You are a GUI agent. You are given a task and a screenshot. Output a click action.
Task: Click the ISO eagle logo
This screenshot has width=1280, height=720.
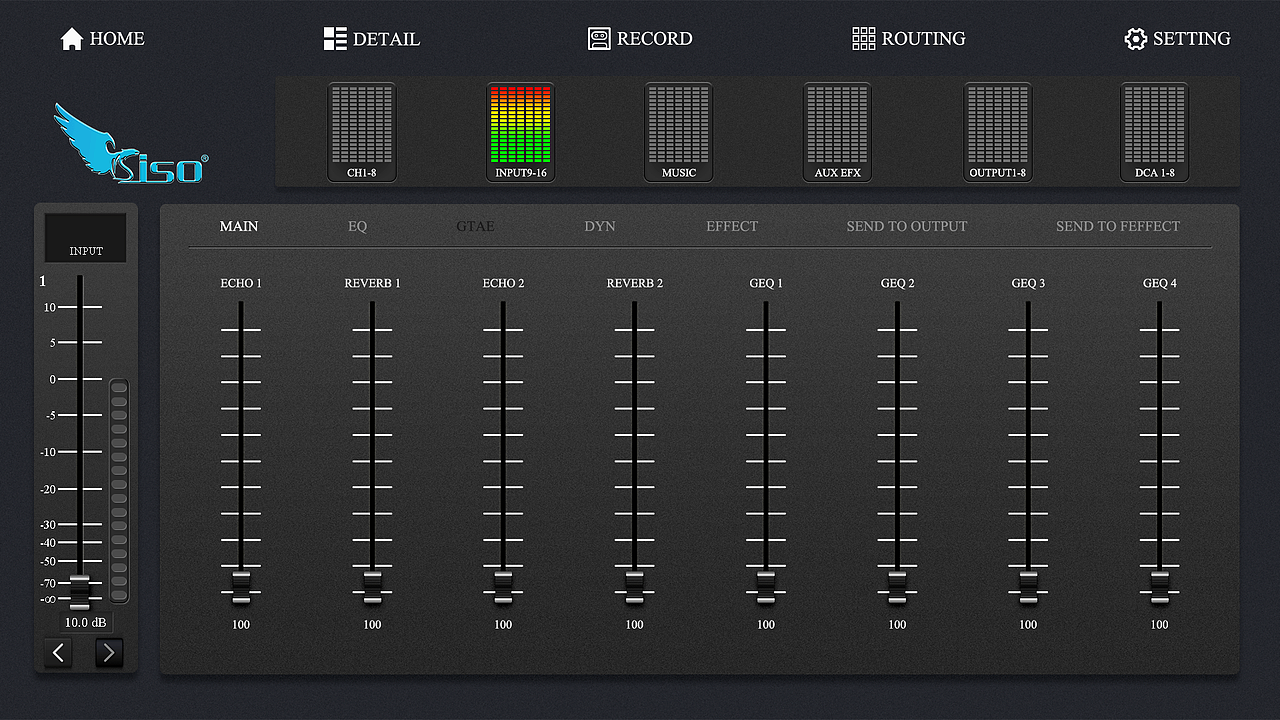click(x=130, y=146)
